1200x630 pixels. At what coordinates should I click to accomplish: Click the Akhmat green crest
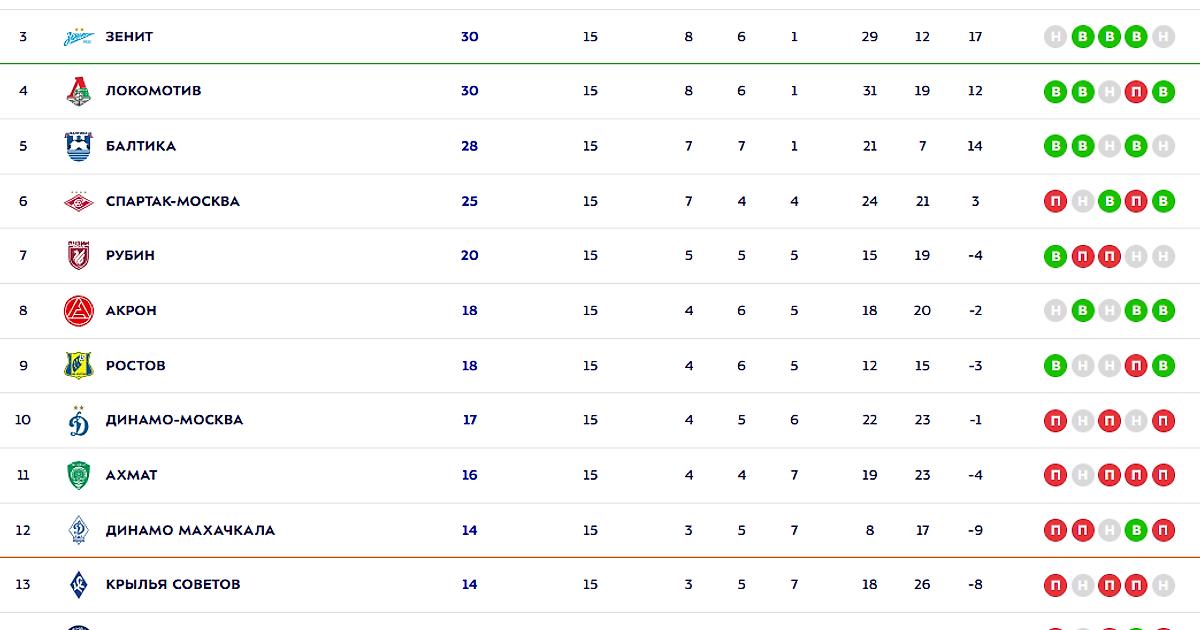[x=78, y=475]
